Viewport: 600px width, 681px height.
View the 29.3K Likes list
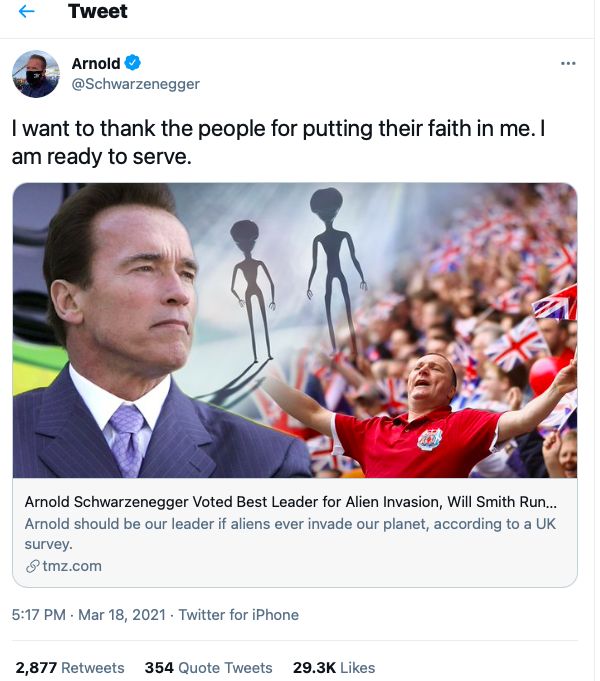pos(335,667)
